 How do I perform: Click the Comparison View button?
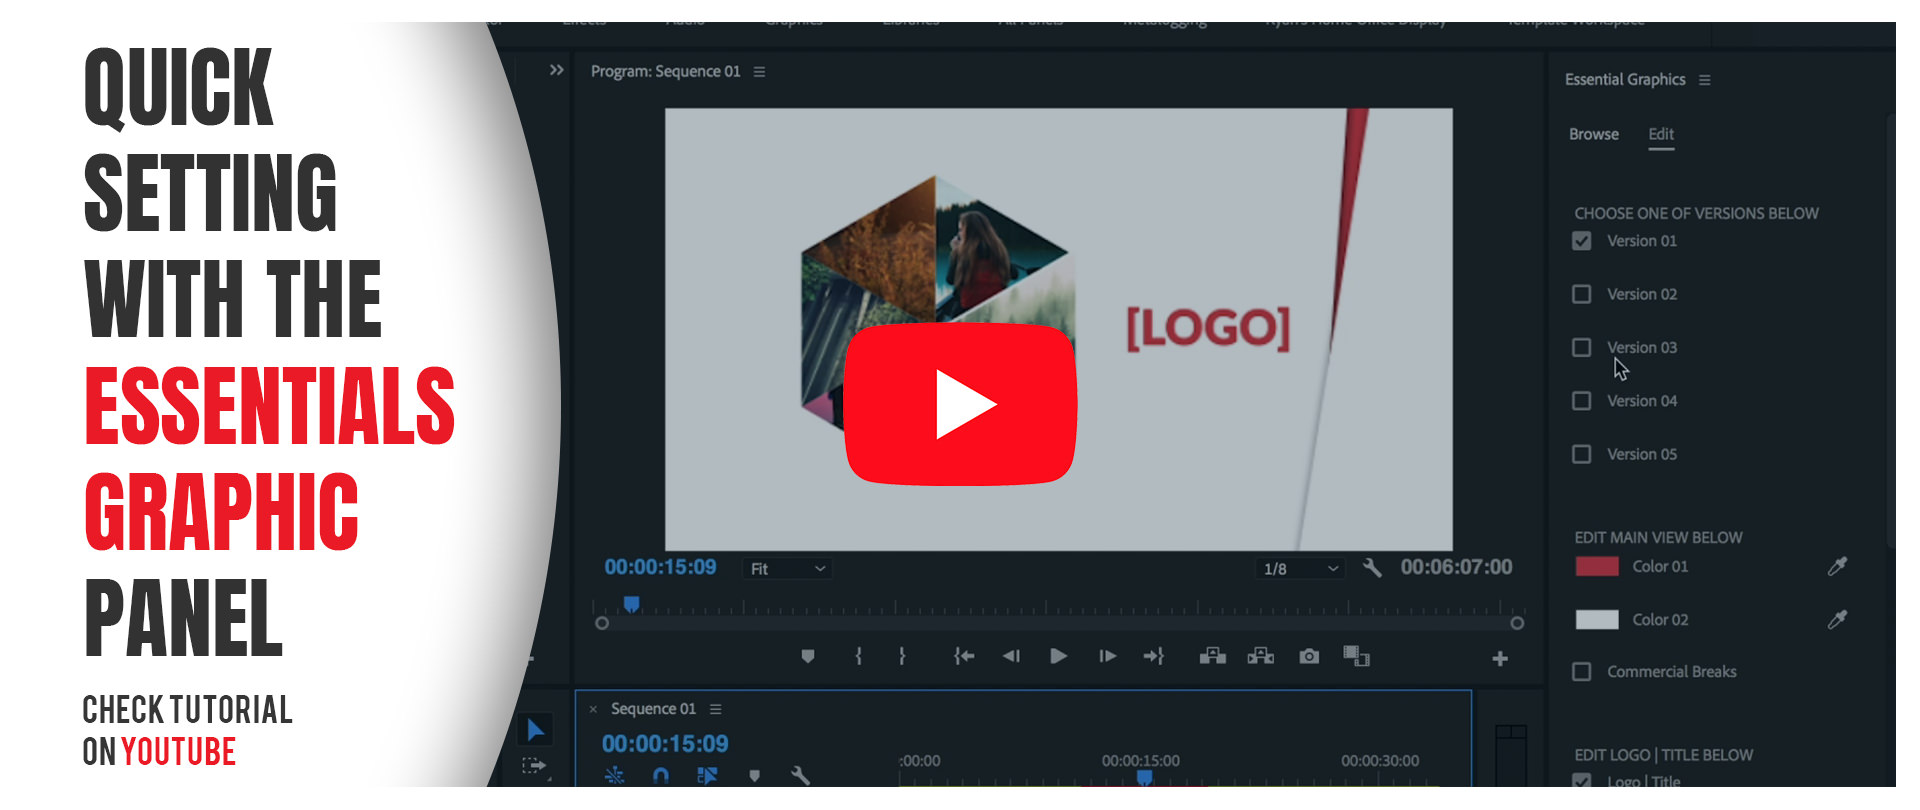tap(1356, 656)
